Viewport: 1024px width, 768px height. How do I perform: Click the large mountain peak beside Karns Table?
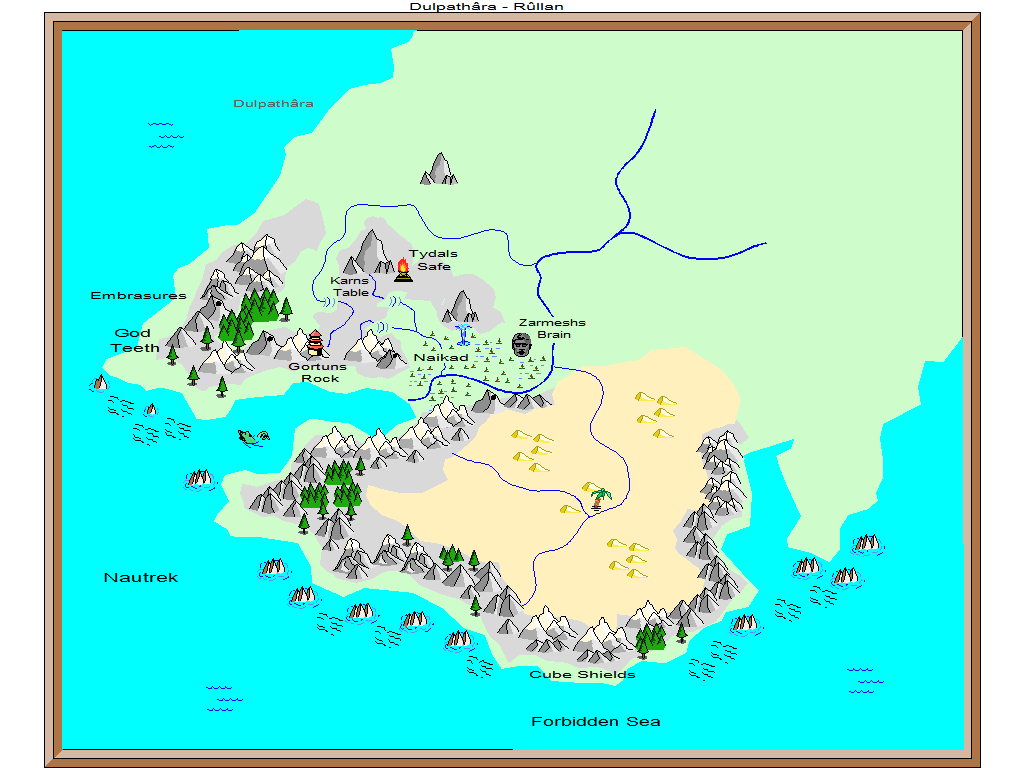pos(370,252)
